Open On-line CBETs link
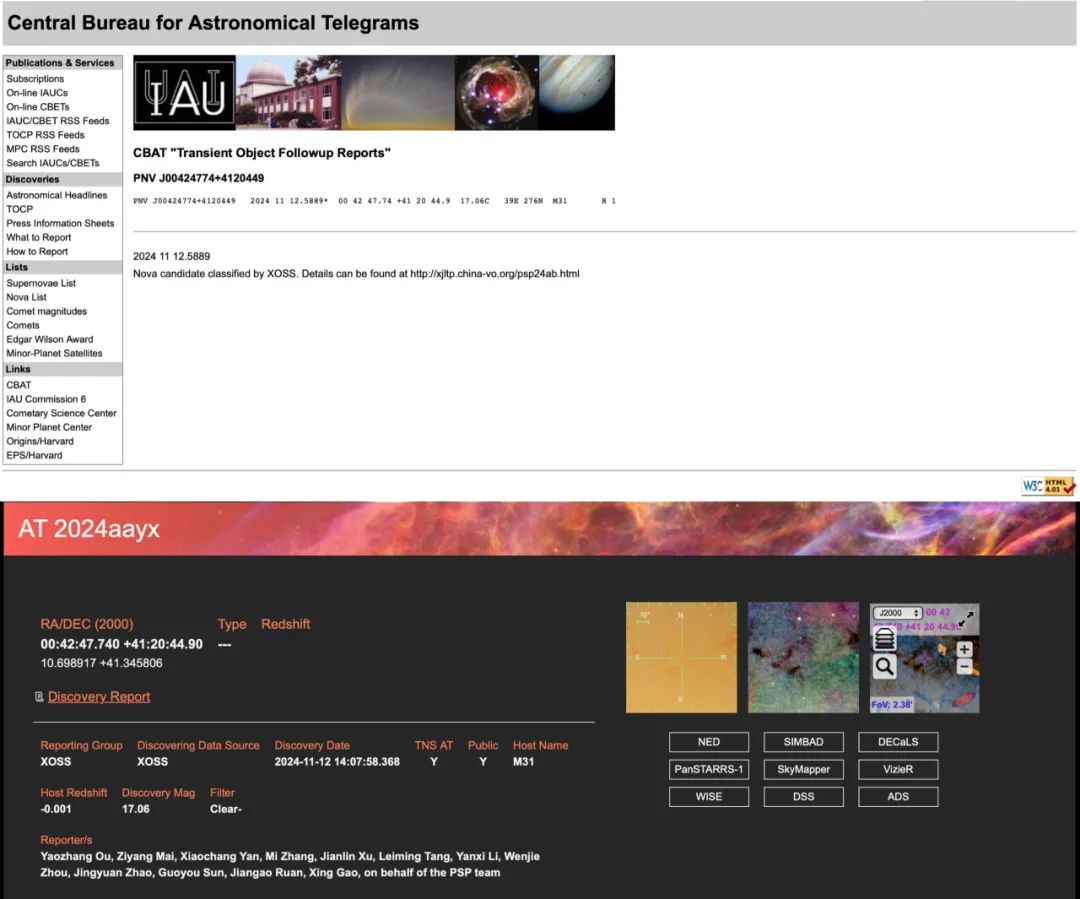The image size is (1080, 899). pos(38,107)
